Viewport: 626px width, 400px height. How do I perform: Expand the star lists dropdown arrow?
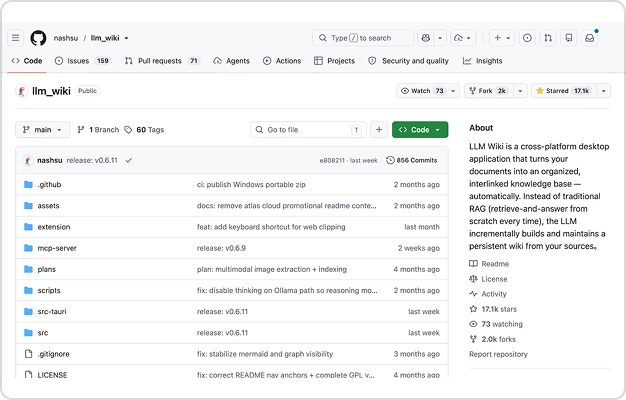(604, 91)
